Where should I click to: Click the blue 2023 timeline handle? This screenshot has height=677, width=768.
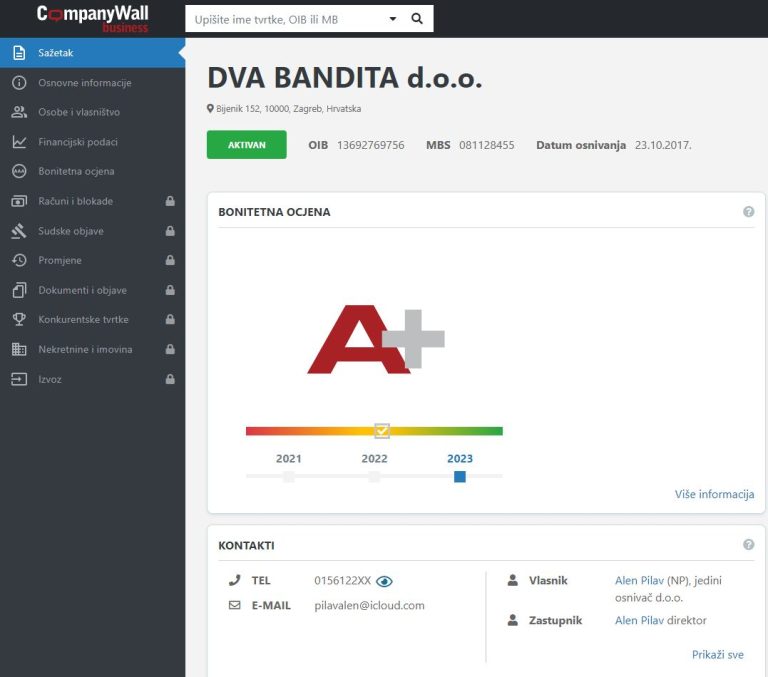459,476
